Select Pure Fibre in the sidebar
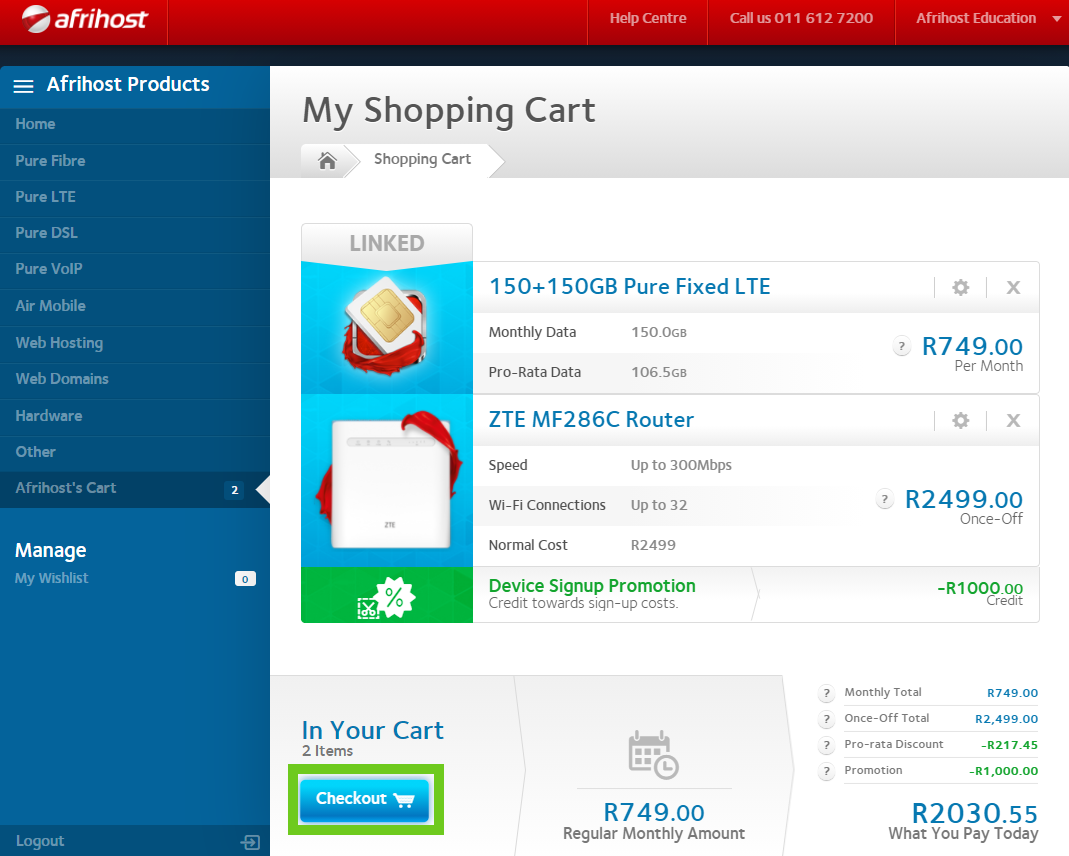 click(50, 161)
